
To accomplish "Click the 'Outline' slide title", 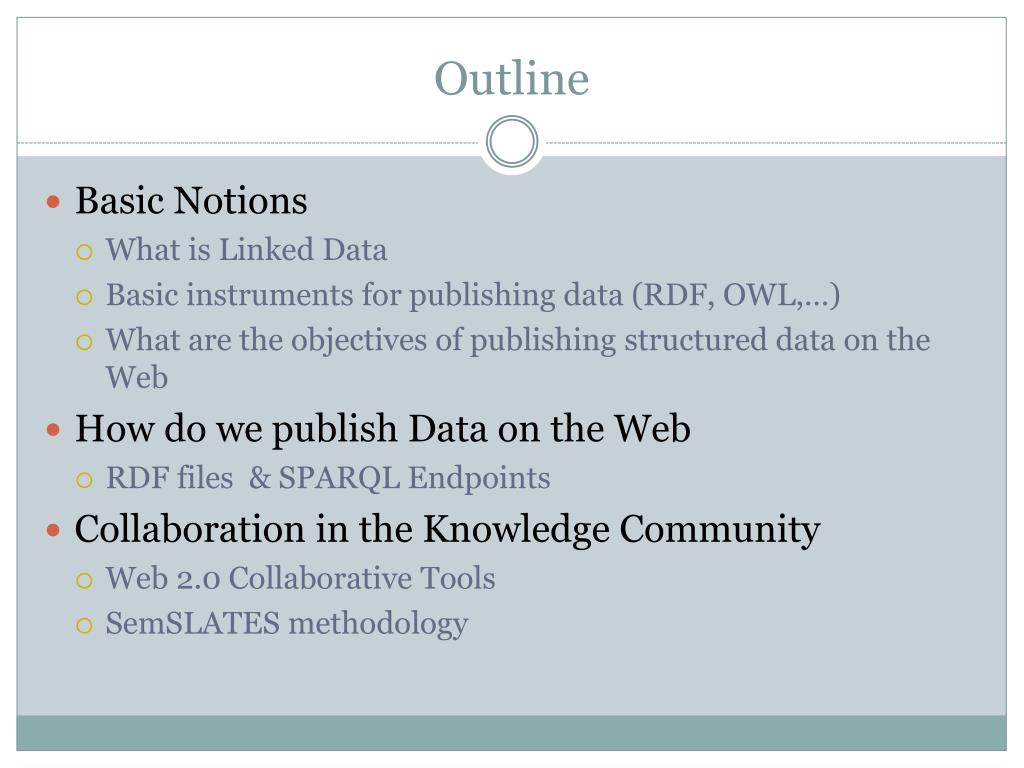I will [511, 78].
